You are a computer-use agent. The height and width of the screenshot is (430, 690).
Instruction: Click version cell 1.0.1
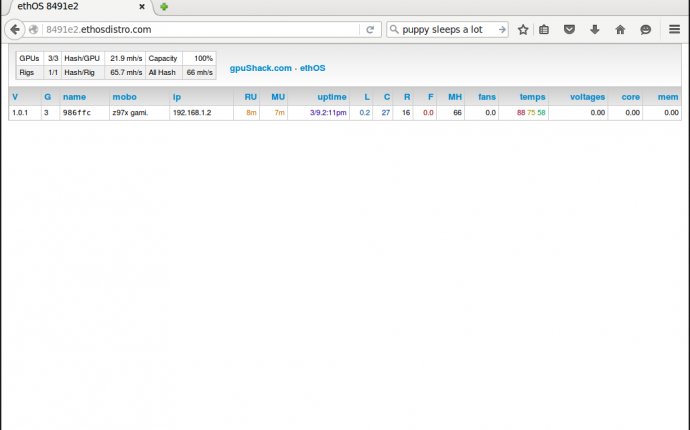coord(20,113)
